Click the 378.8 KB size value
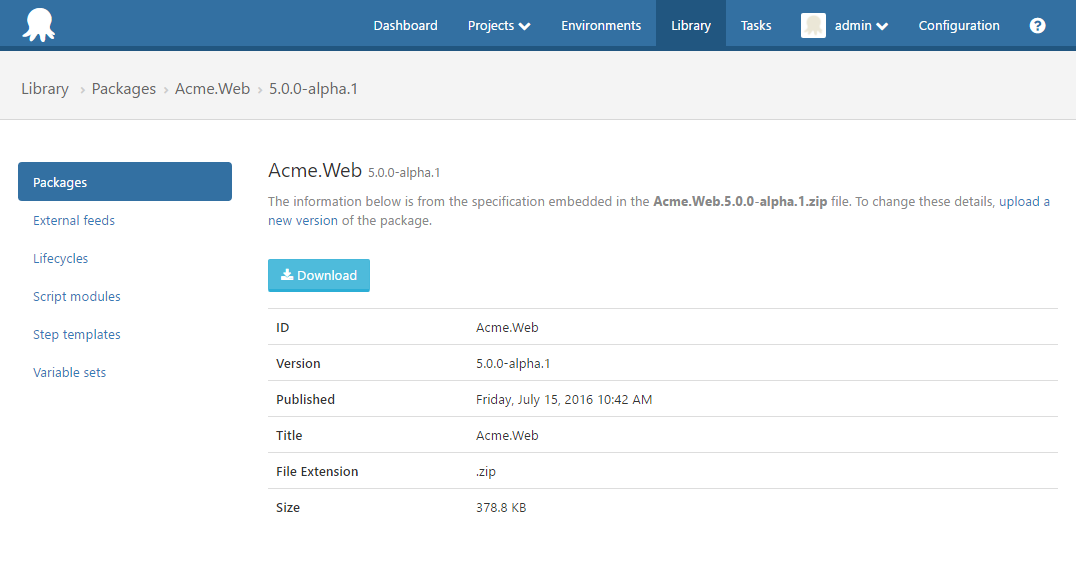Screen dimensions: 1076x564 501,508
